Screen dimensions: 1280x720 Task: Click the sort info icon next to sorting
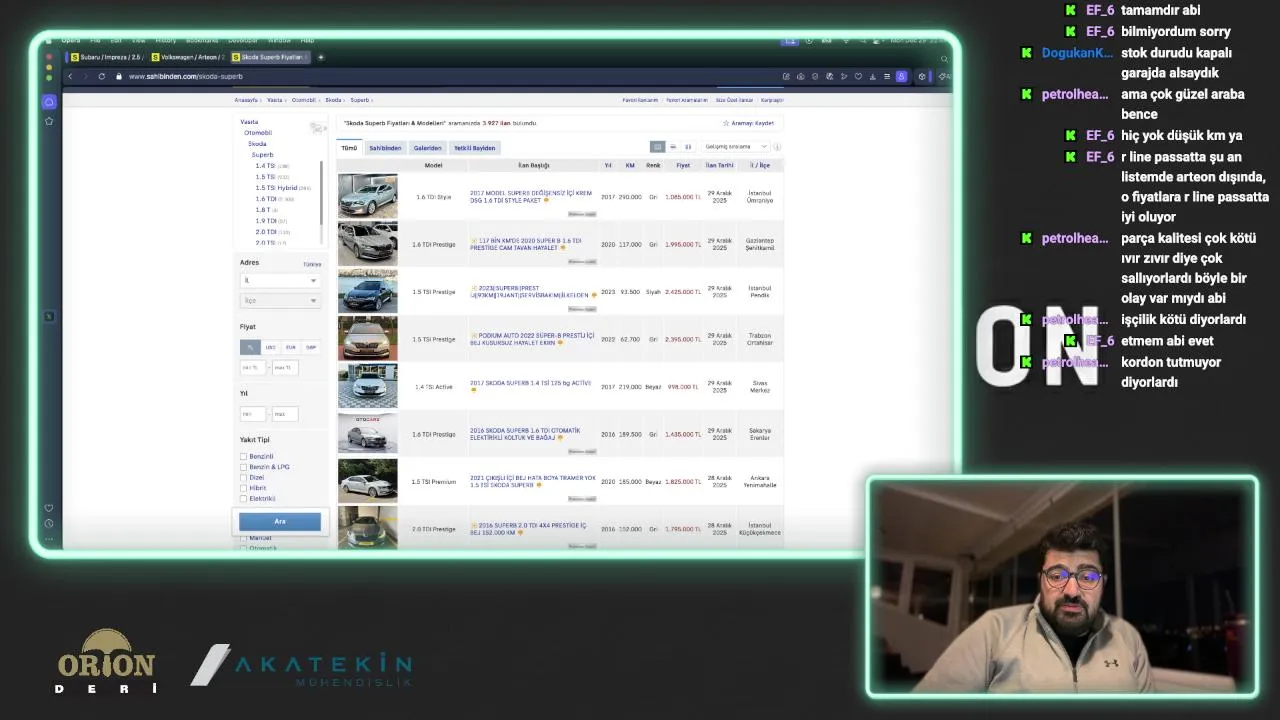tap(777, 147)
